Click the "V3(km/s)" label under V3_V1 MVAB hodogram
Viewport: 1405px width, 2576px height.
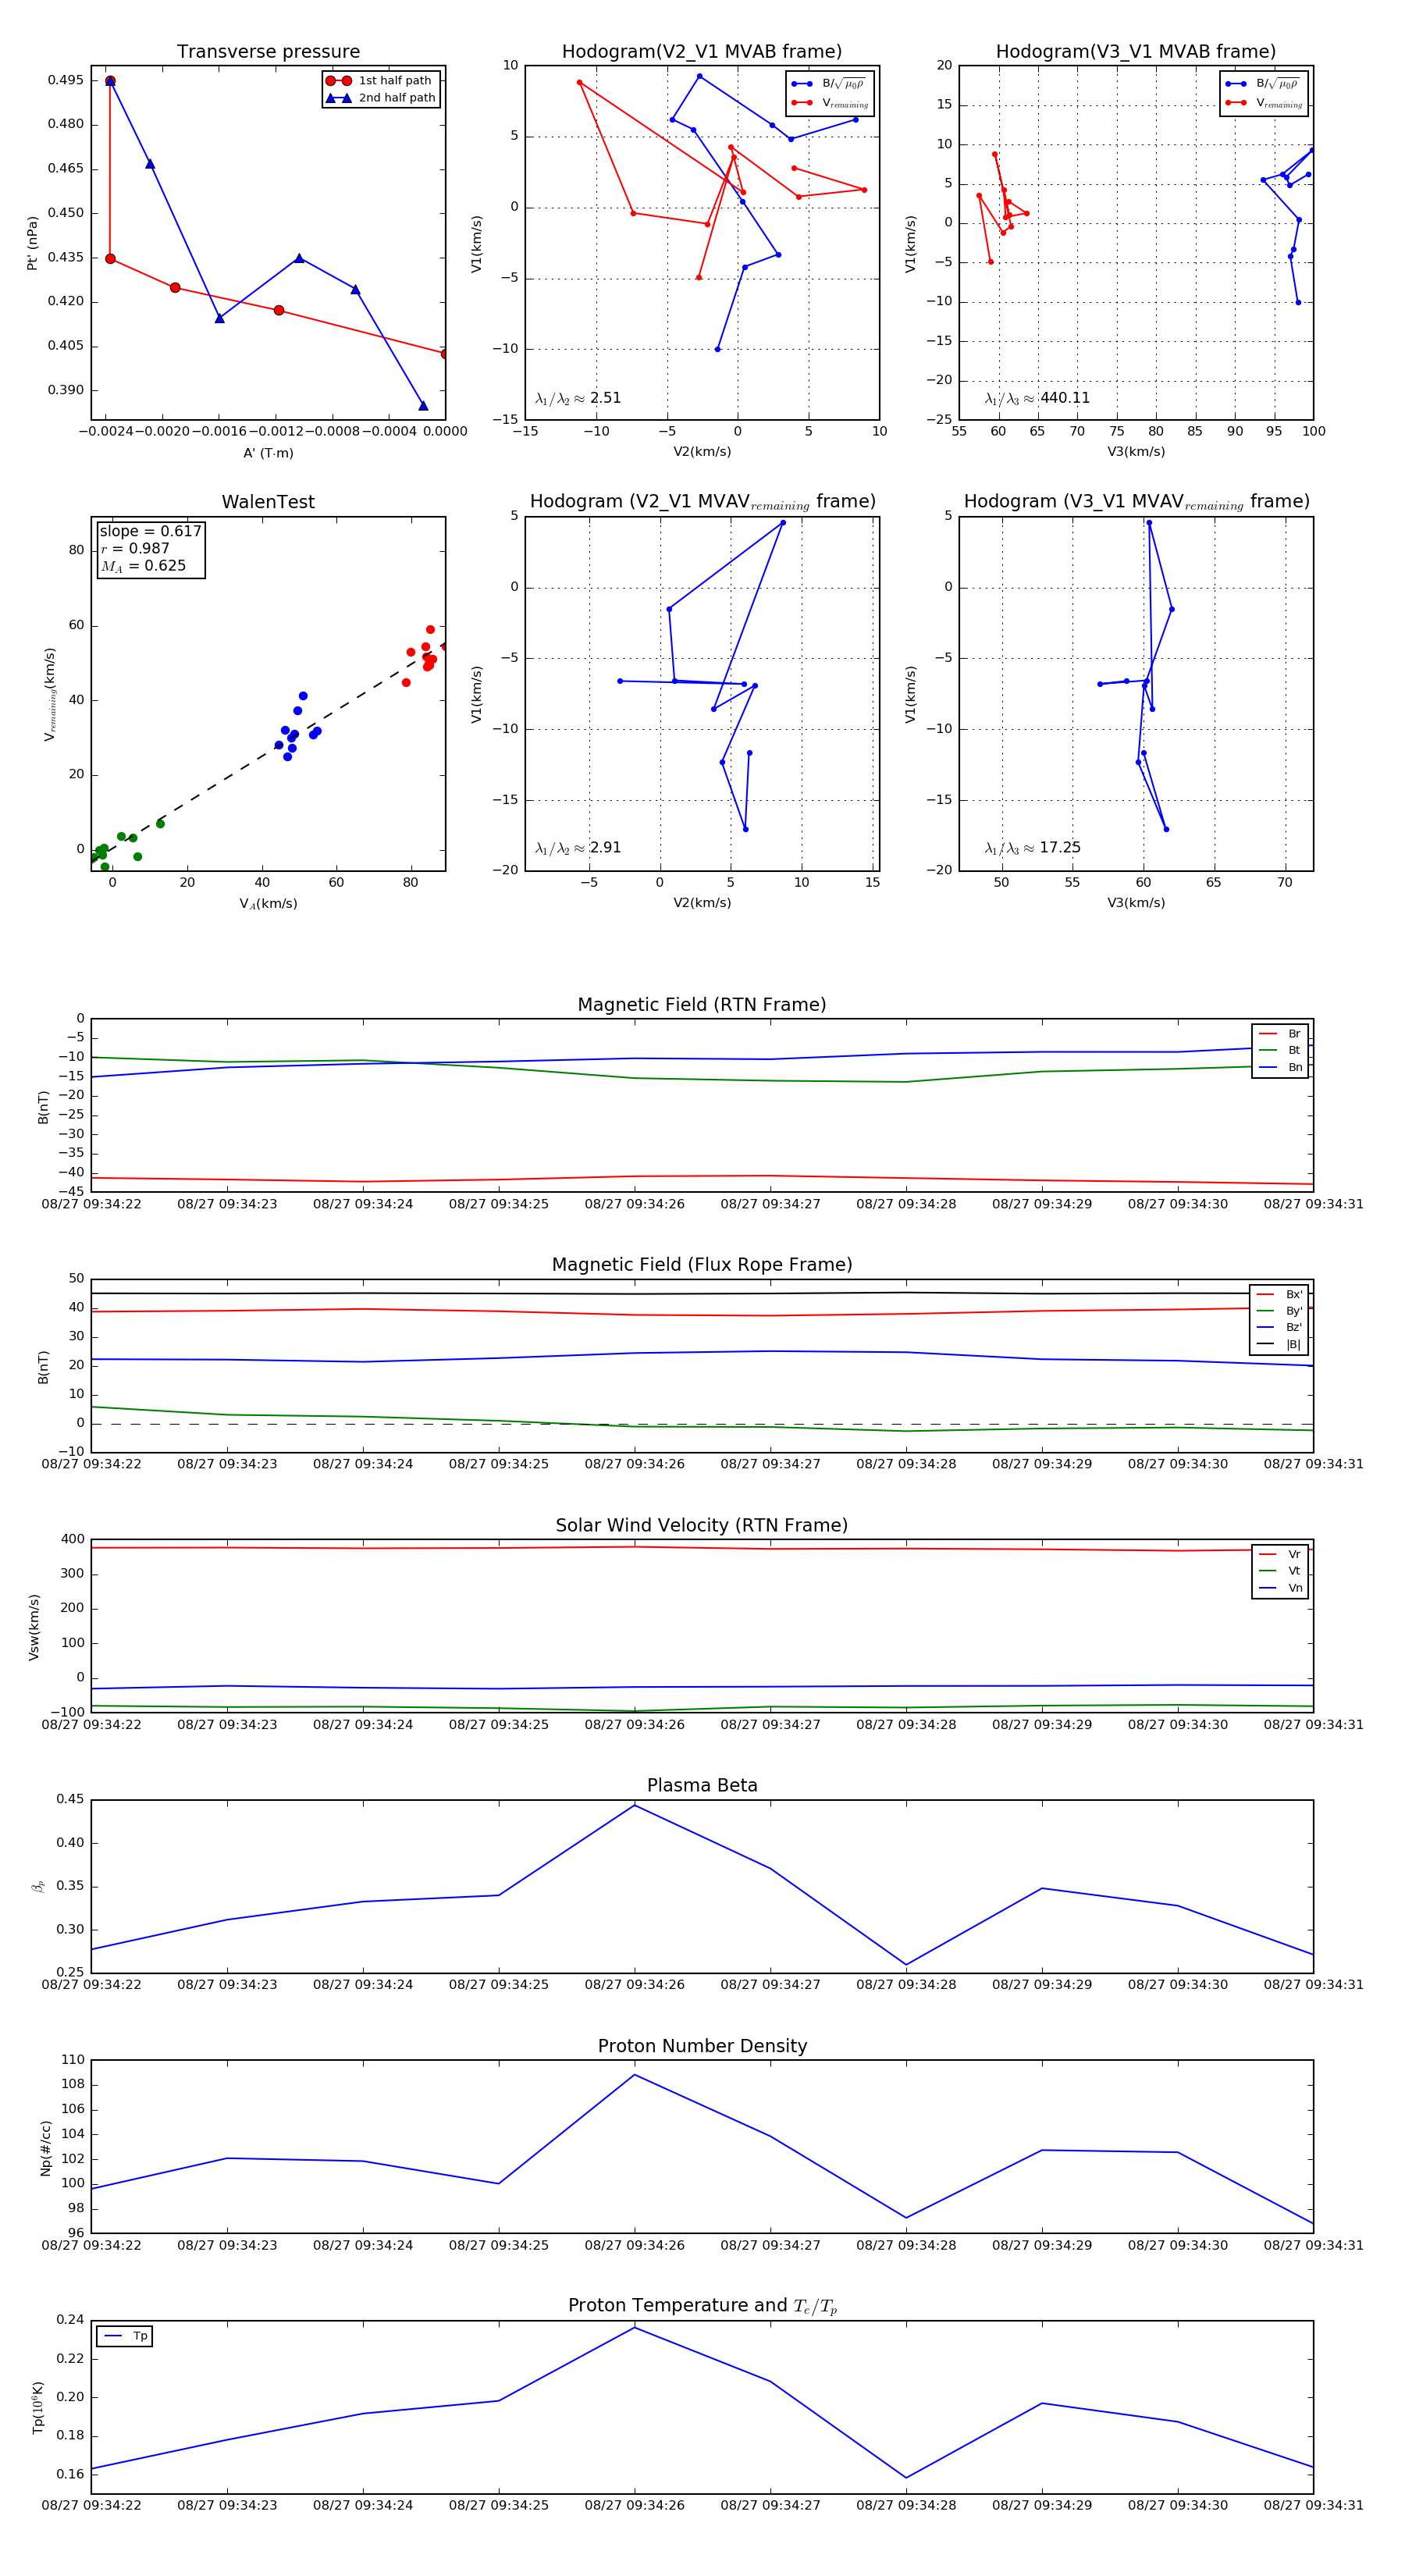(1136, 452)
